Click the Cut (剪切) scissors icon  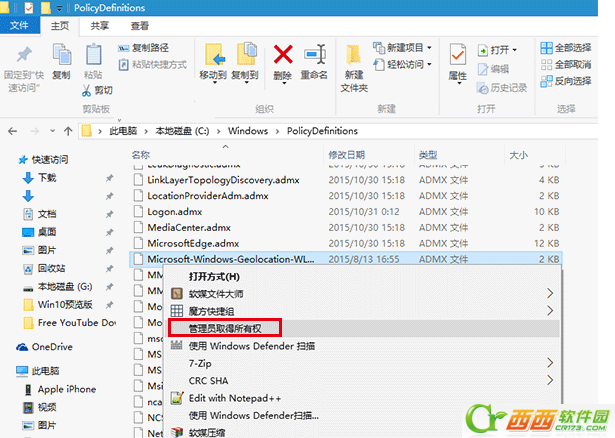coord(86,91)
